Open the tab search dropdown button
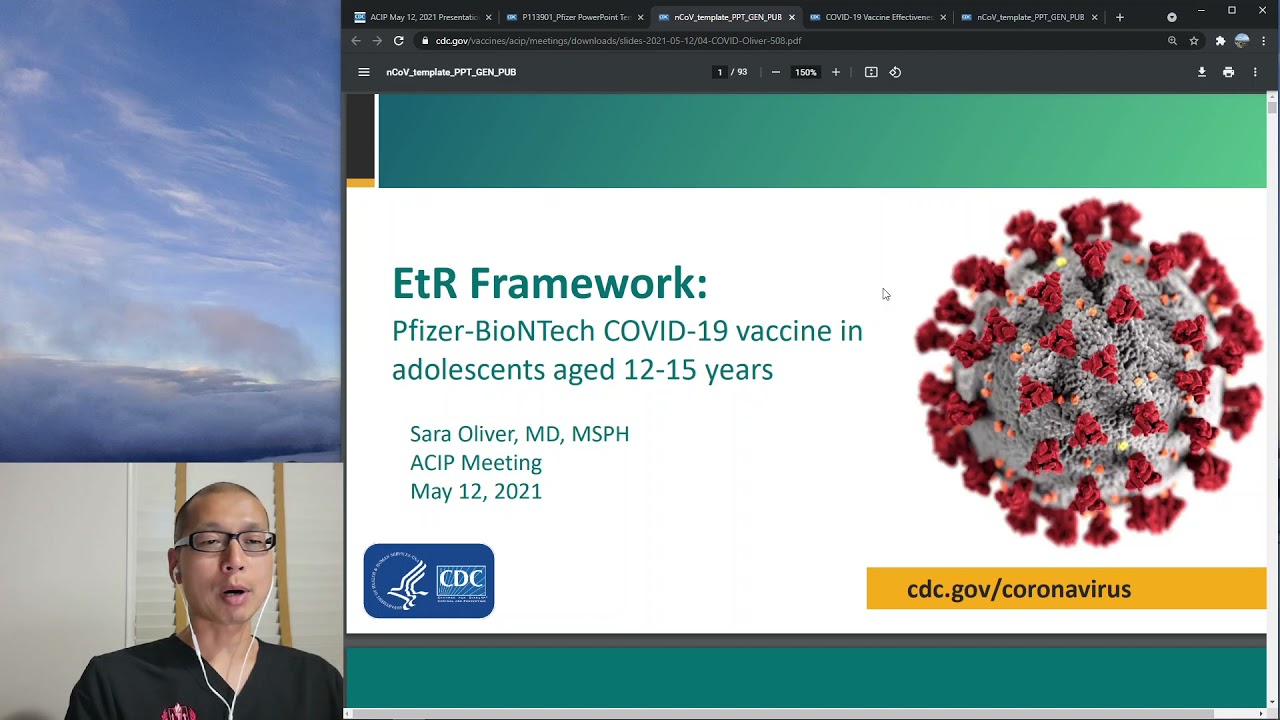This screenshot has width=1280, height=720. point(1172,17)
